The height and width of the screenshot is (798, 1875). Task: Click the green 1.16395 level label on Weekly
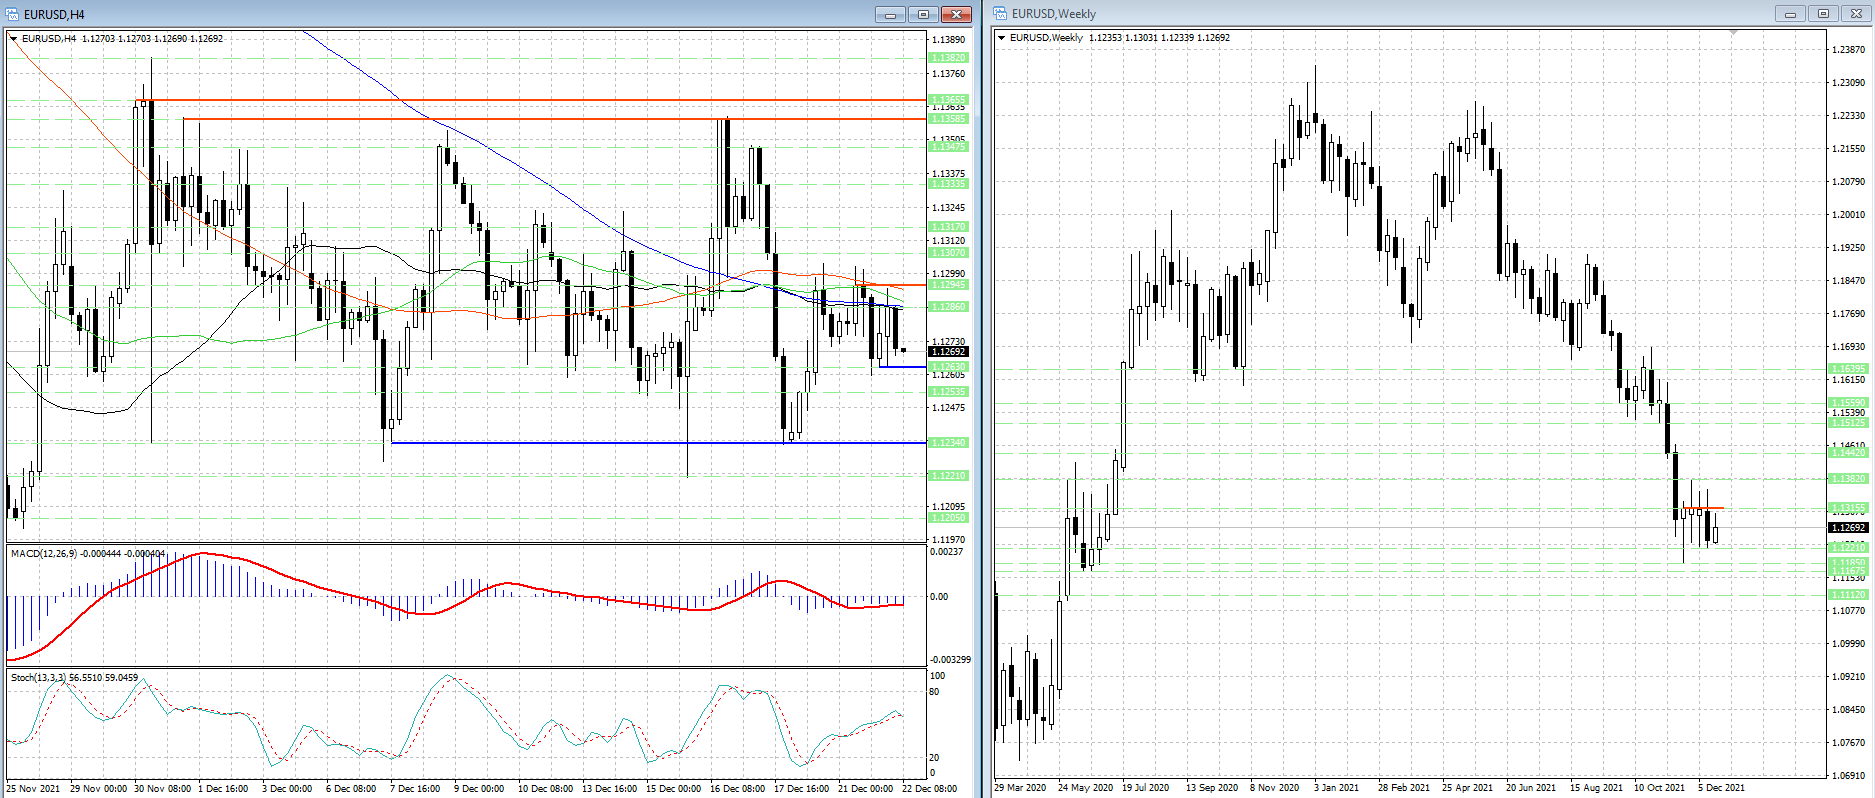click(1848, 369)
